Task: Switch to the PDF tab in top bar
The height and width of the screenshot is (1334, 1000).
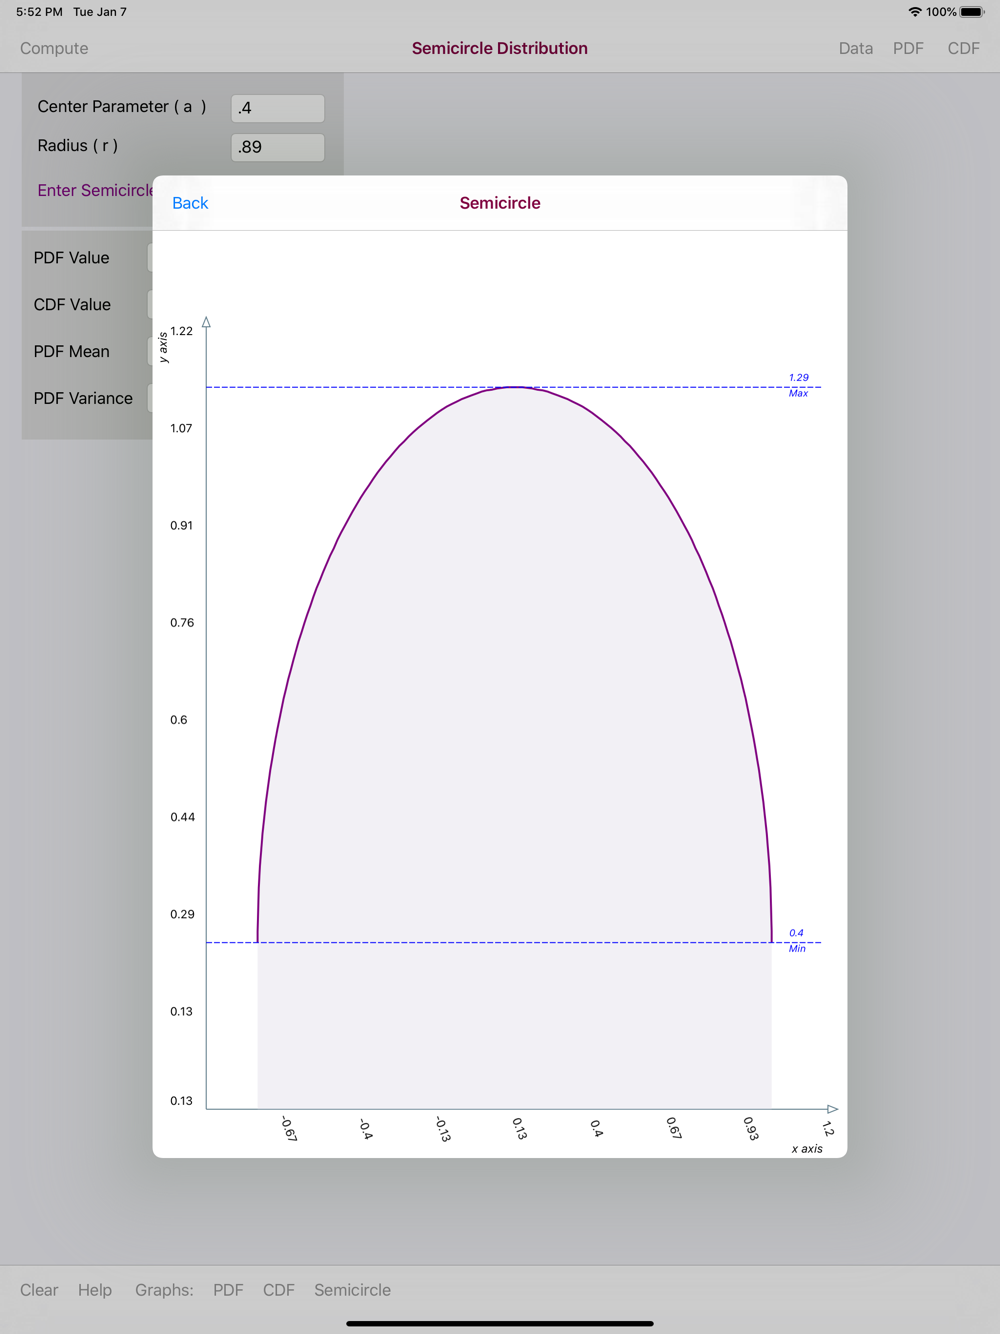Action: [908, 48]
